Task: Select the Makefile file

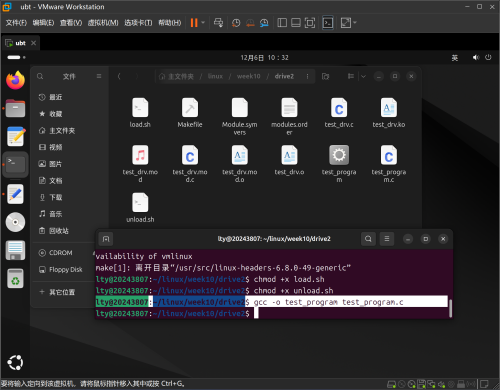Action: (x=190, y=113)
